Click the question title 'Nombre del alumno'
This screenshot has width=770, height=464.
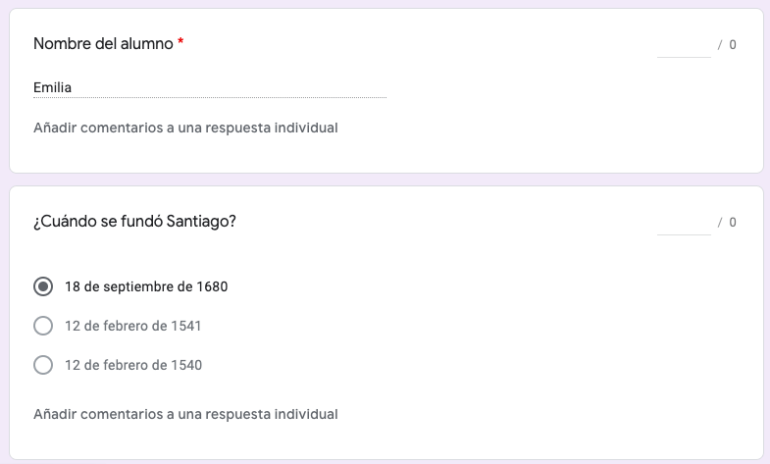click(103, 45)
